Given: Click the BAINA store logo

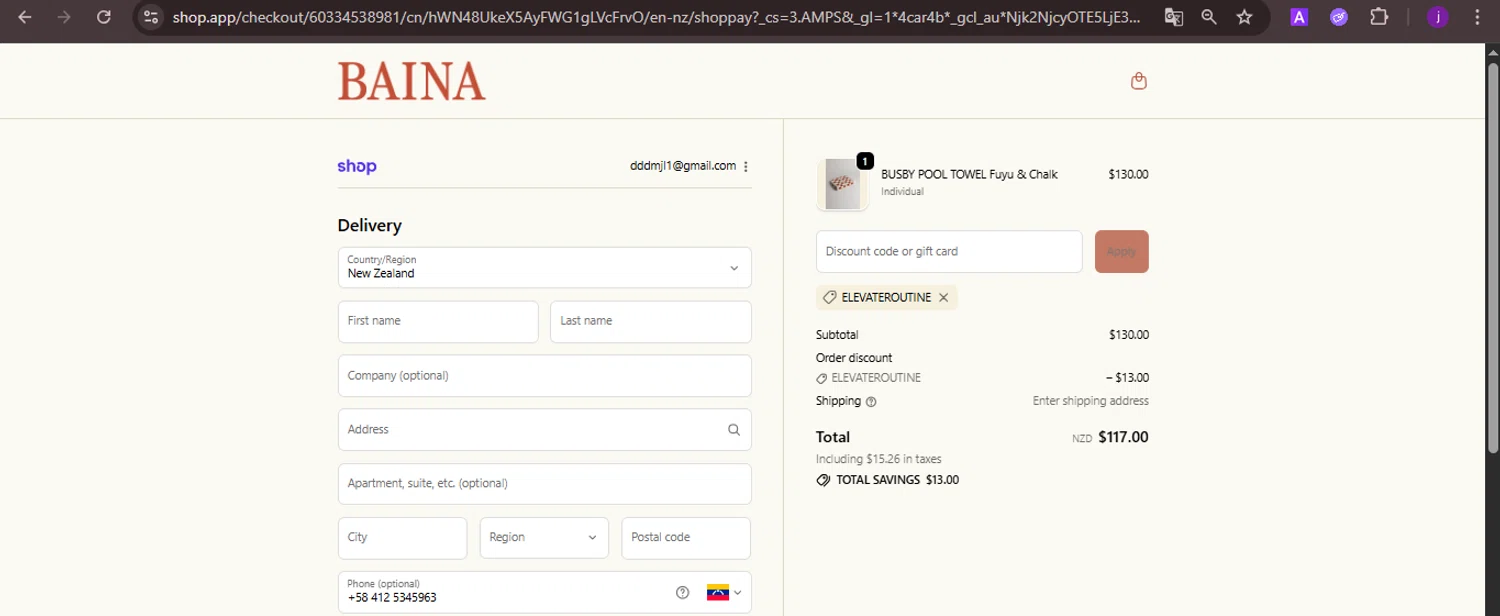Looking at the screenshot, I should click(x=412, y=81).
